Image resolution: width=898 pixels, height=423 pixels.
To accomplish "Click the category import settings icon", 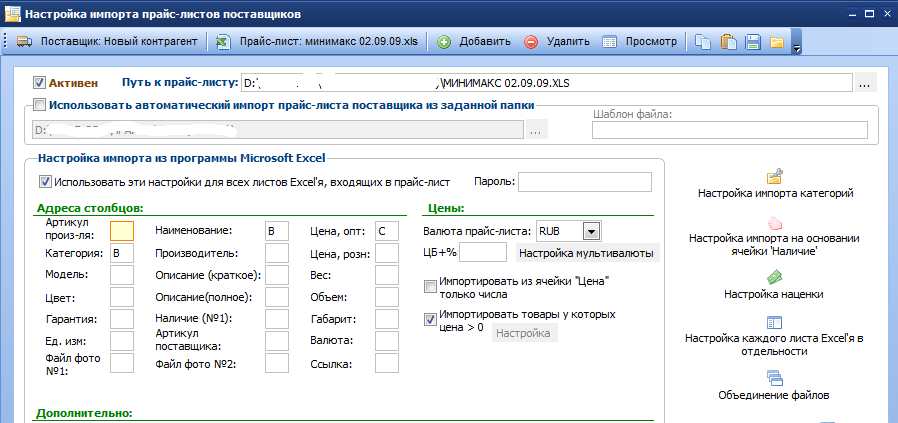I will point(775,175).
